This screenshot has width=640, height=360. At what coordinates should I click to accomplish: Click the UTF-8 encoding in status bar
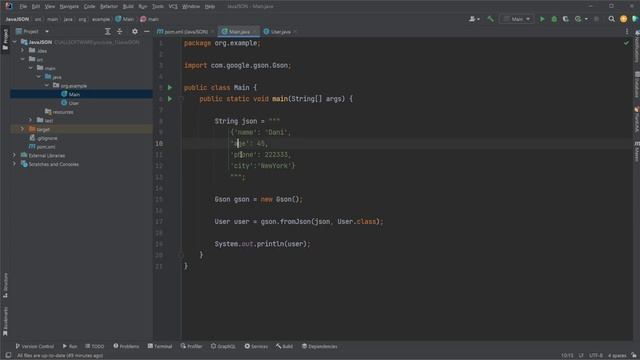596,356
